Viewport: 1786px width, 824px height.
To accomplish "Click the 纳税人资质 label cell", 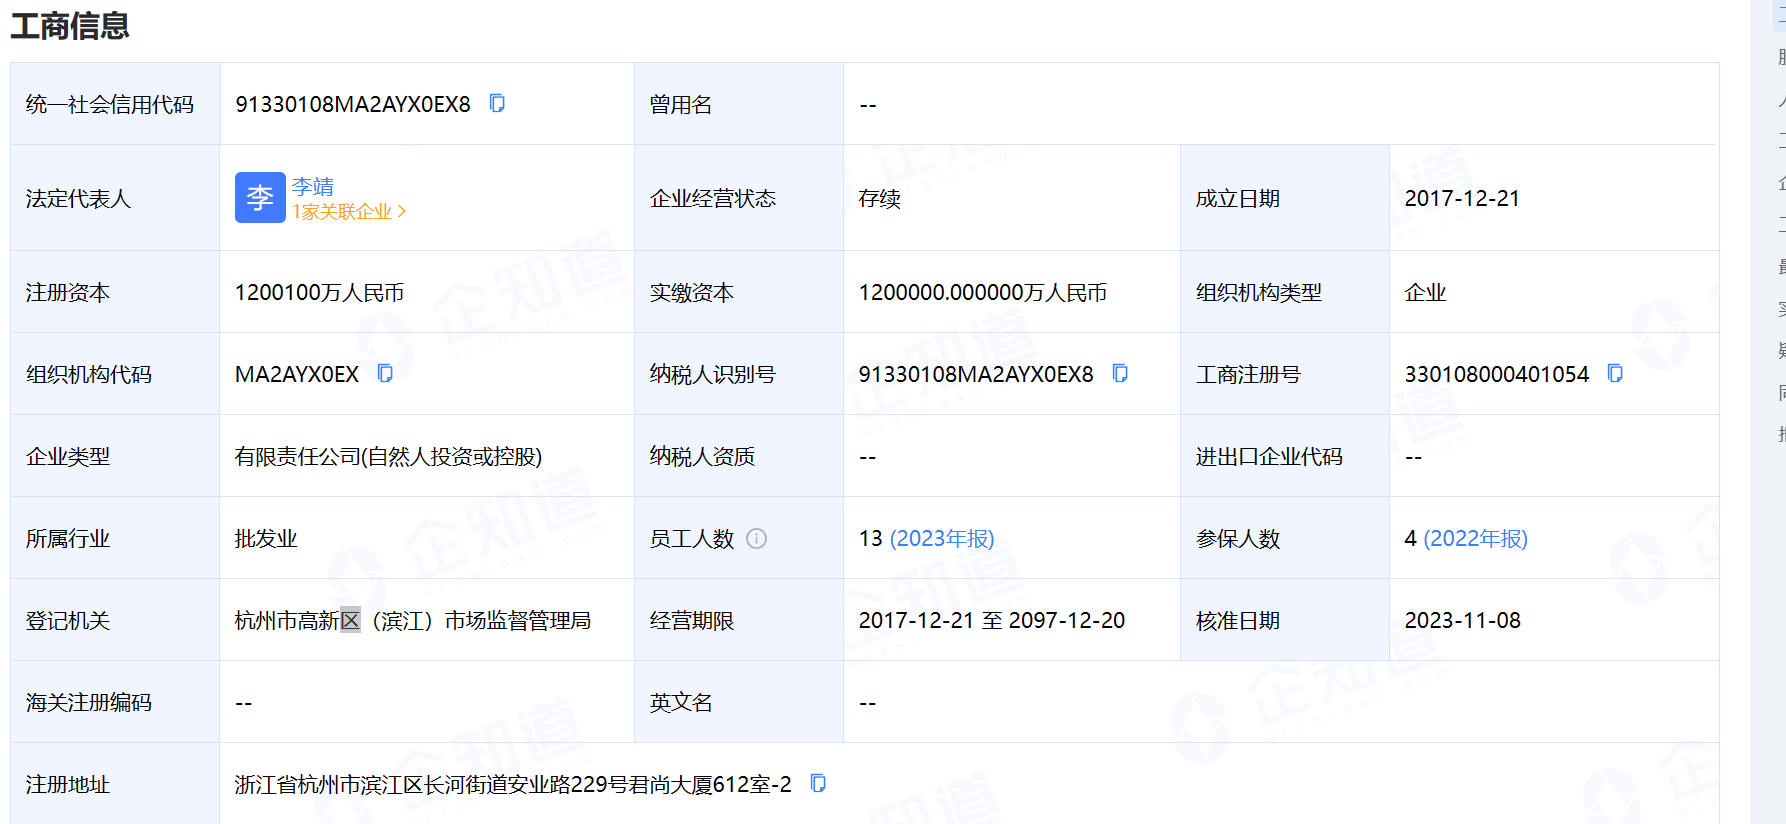I will 739,456.
